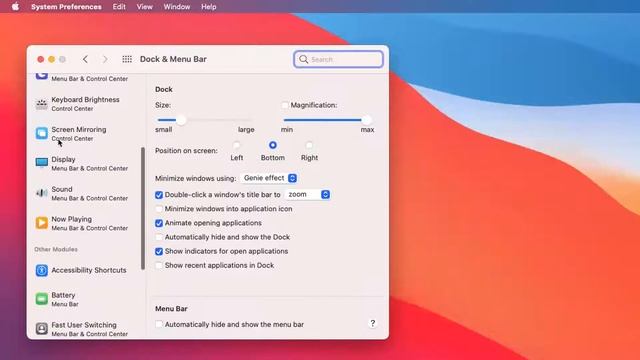Click the Search field
Image resolution: width=640 pixels, height=360 pixels.
point(338,59)
